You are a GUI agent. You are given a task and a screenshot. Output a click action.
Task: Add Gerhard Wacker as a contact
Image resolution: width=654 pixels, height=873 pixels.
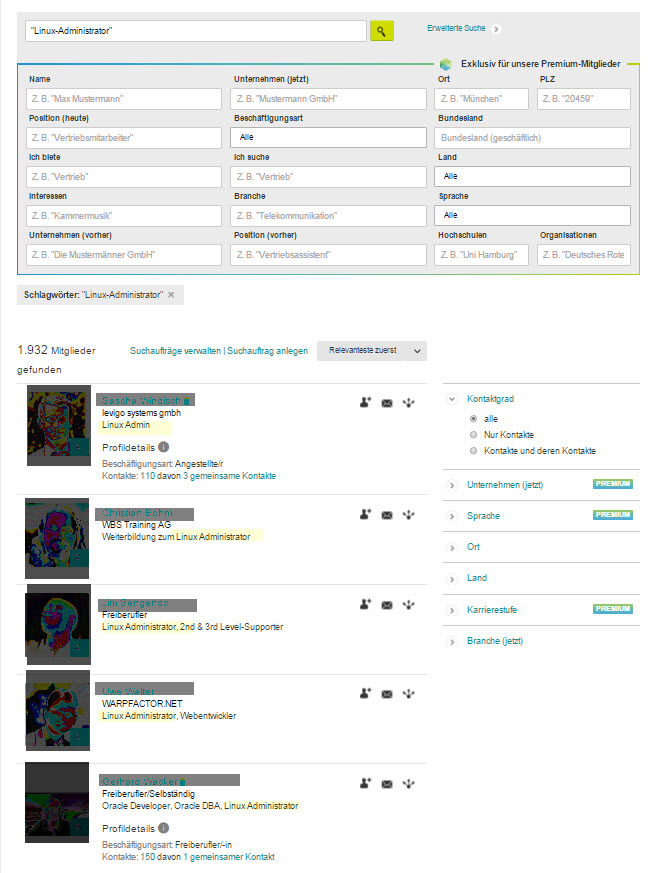[x=365, y=783]
